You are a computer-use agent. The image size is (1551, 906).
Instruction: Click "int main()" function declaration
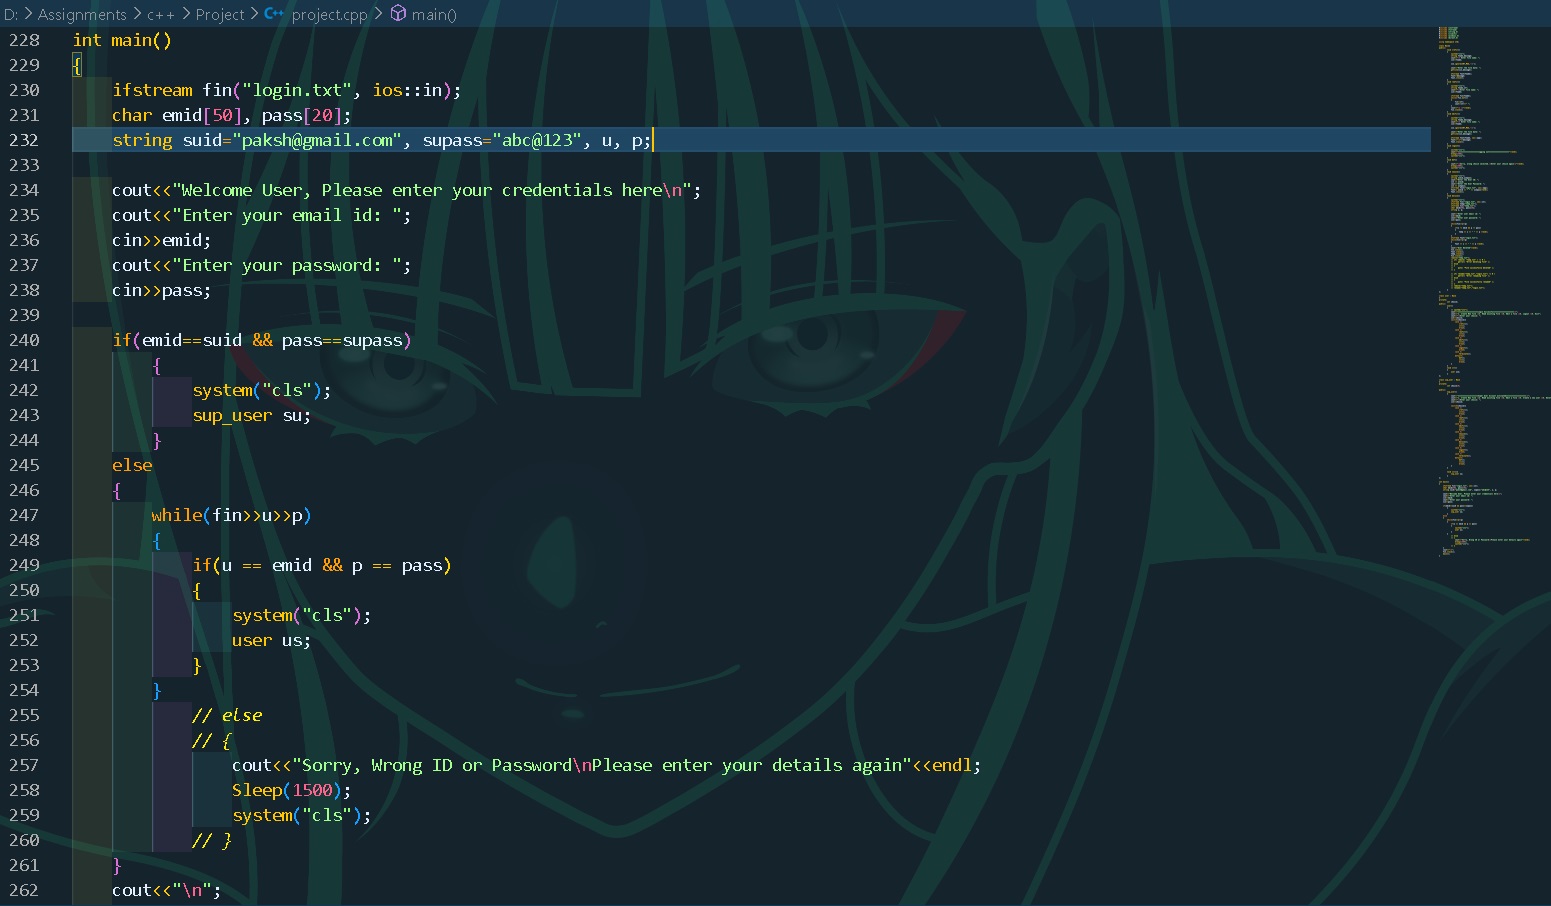coord(122,40)
